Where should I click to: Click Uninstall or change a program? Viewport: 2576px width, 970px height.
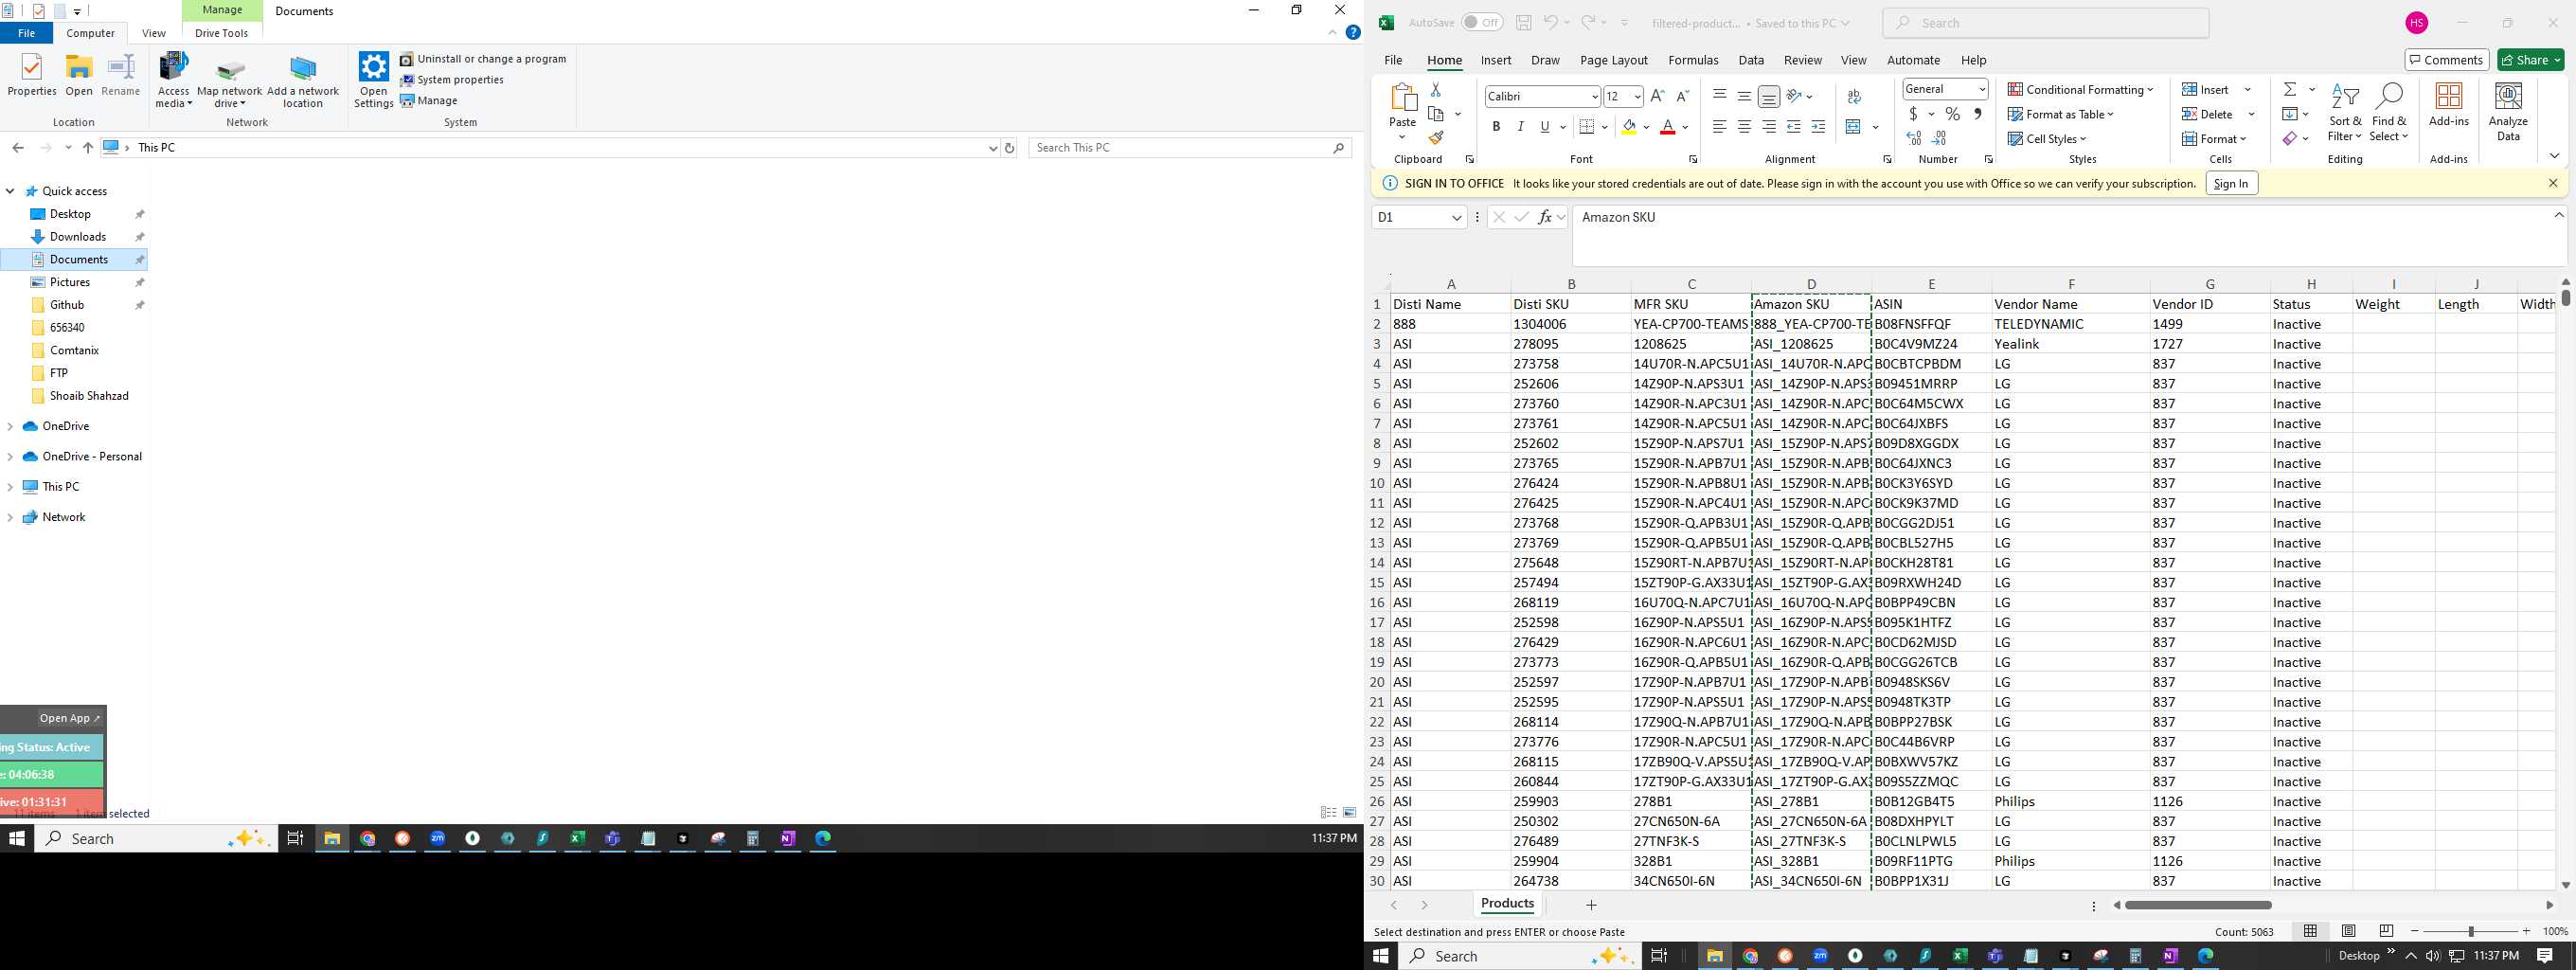click(483, 59)
